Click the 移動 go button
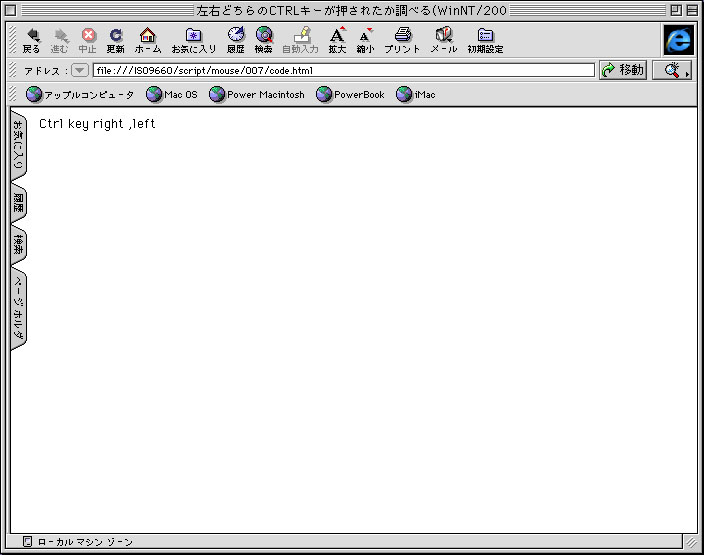The width and height of the screenshot is (704, 555). coord(623,70)
